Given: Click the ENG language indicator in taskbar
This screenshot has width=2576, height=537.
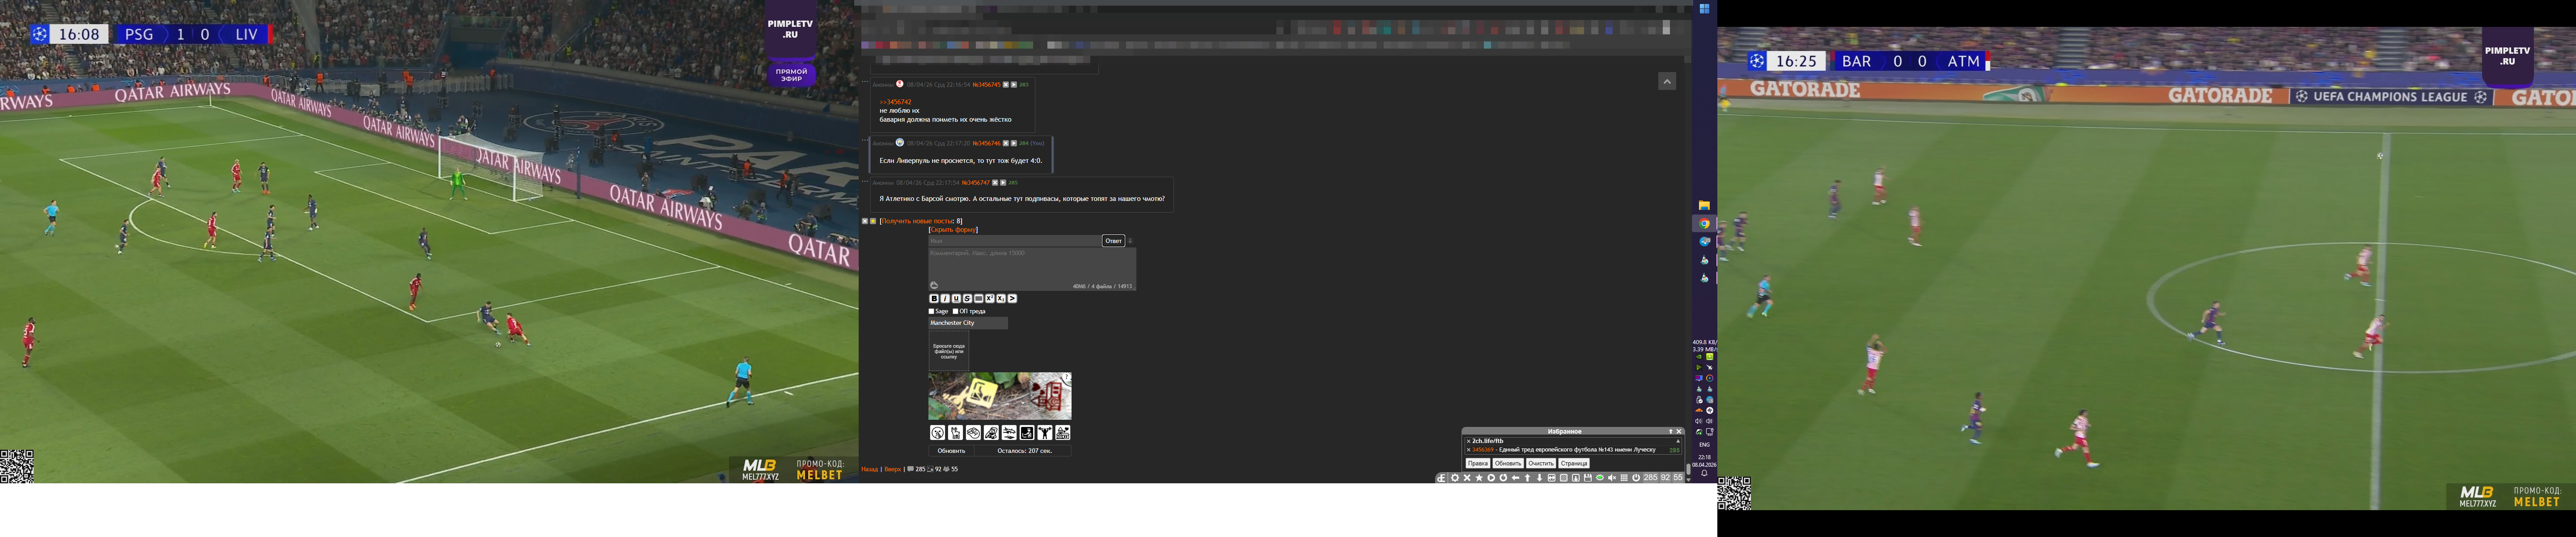Looking at the screenshot, I should click(x=1704, y=445).
